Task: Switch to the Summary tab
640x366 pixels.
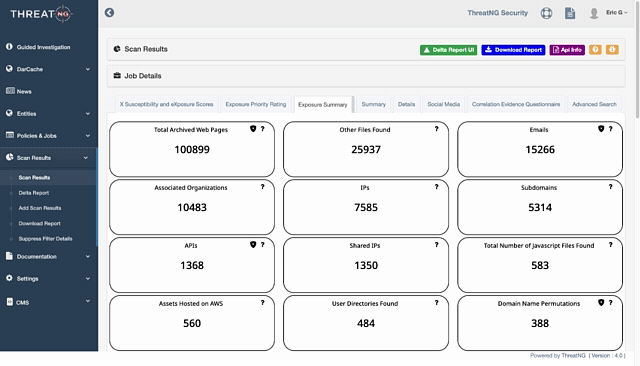Action: [x=373, y=104]
